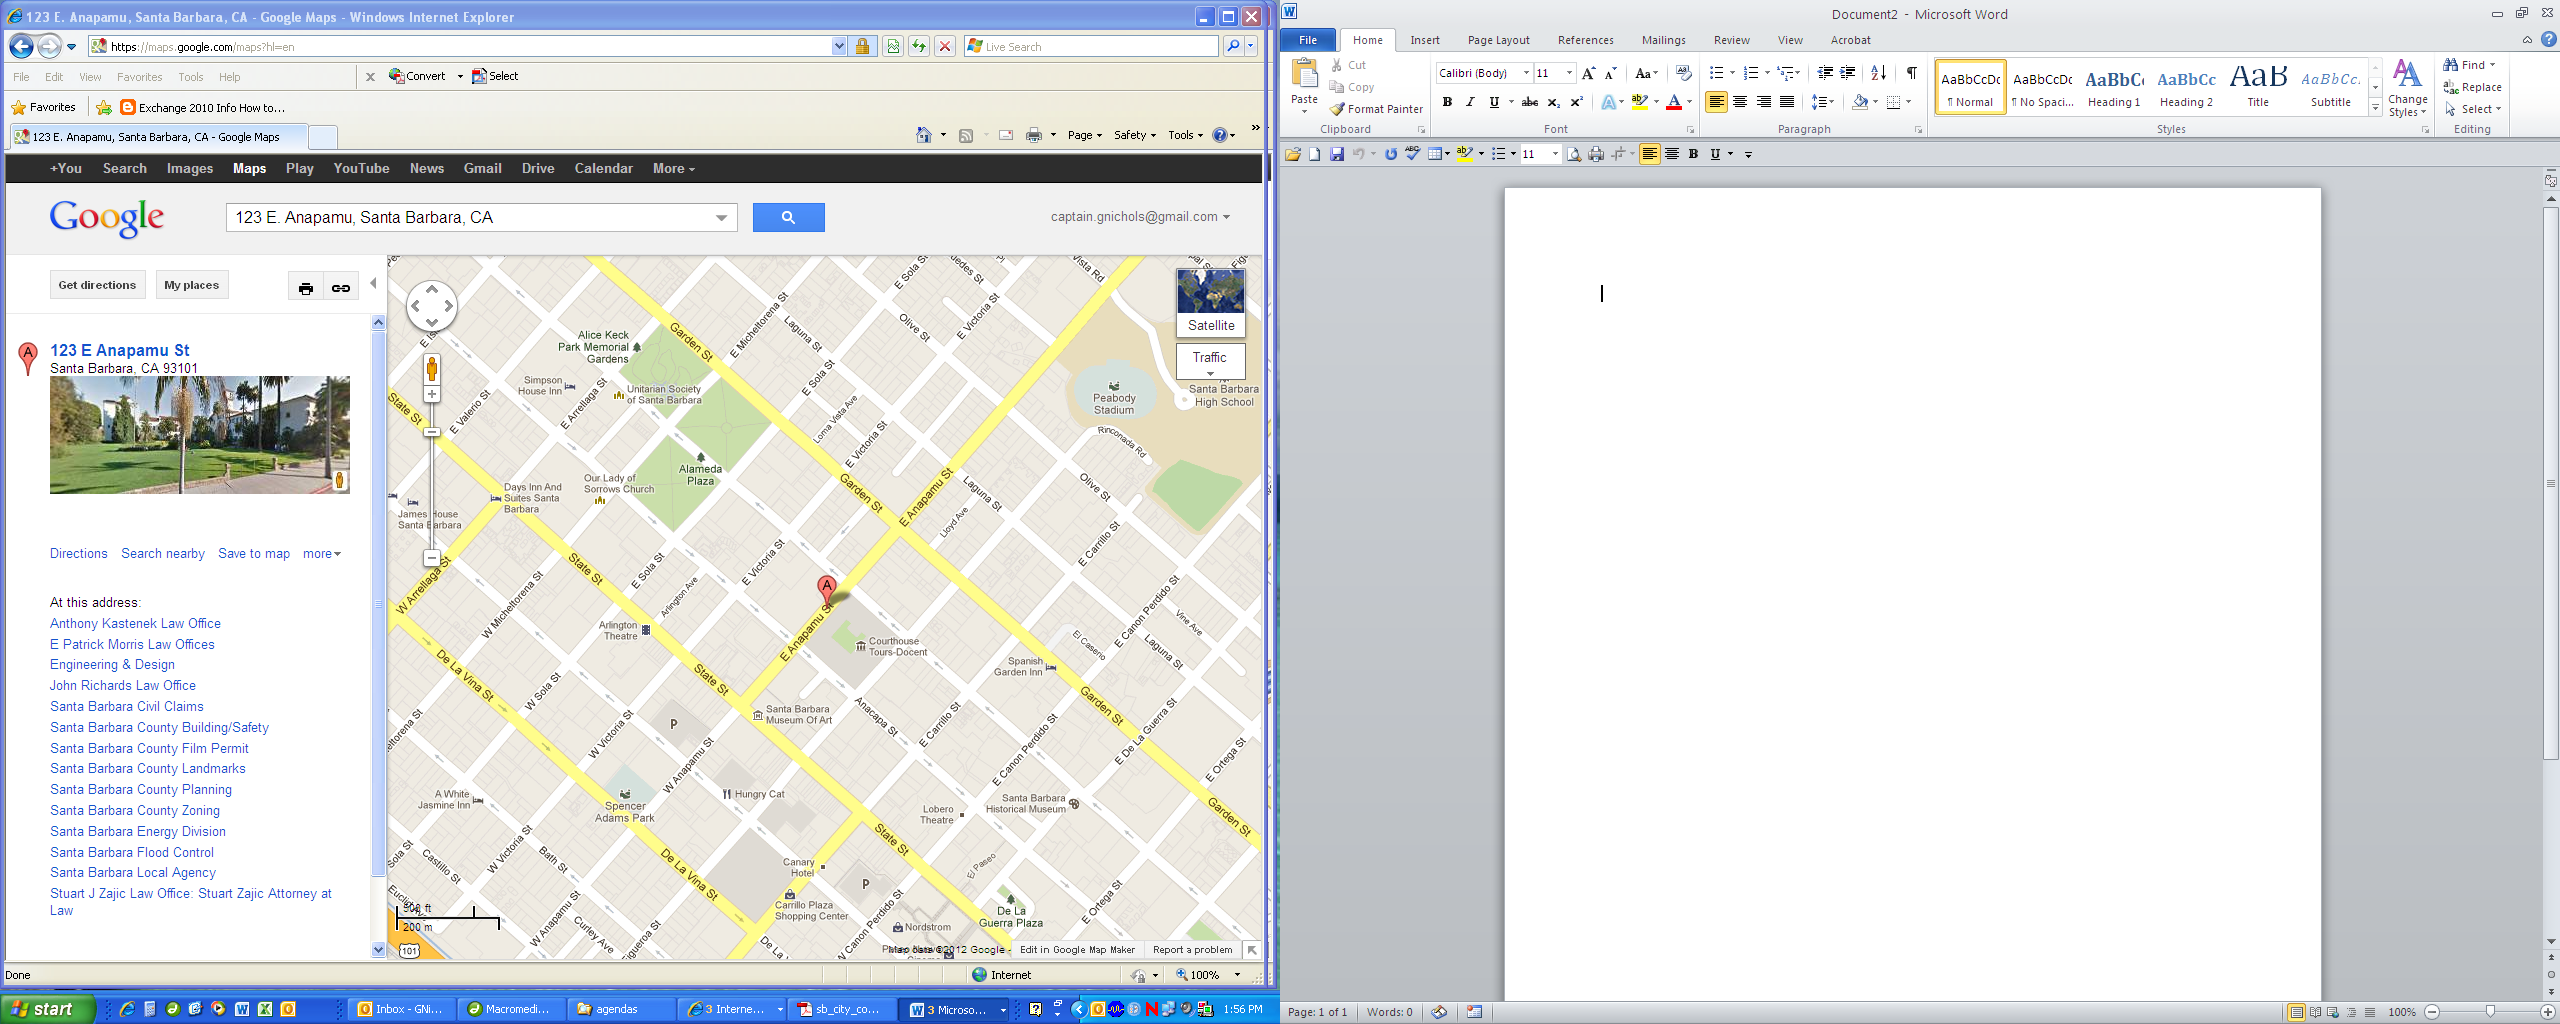Image resolution: width=2560 pixels, height=1024 pixels.
Task: Increase indent in Word Paragraph group
Action: [x=1848, y=73]
